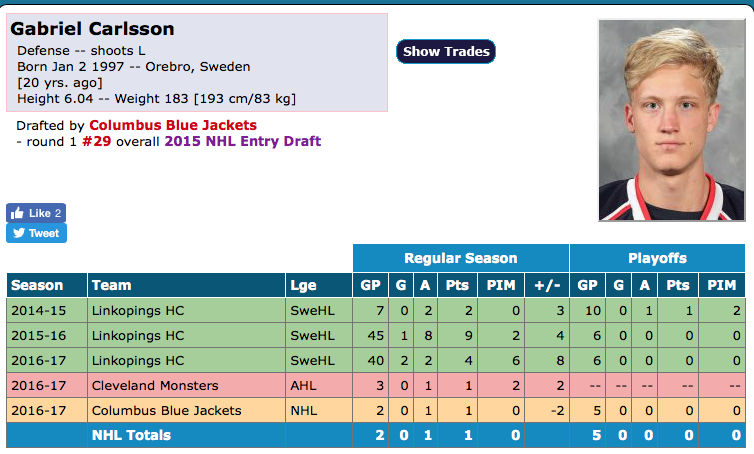Click Gabriel Carlsson's player photo
Viewport: 754px width, 454px height.
[x=671, y=120]
